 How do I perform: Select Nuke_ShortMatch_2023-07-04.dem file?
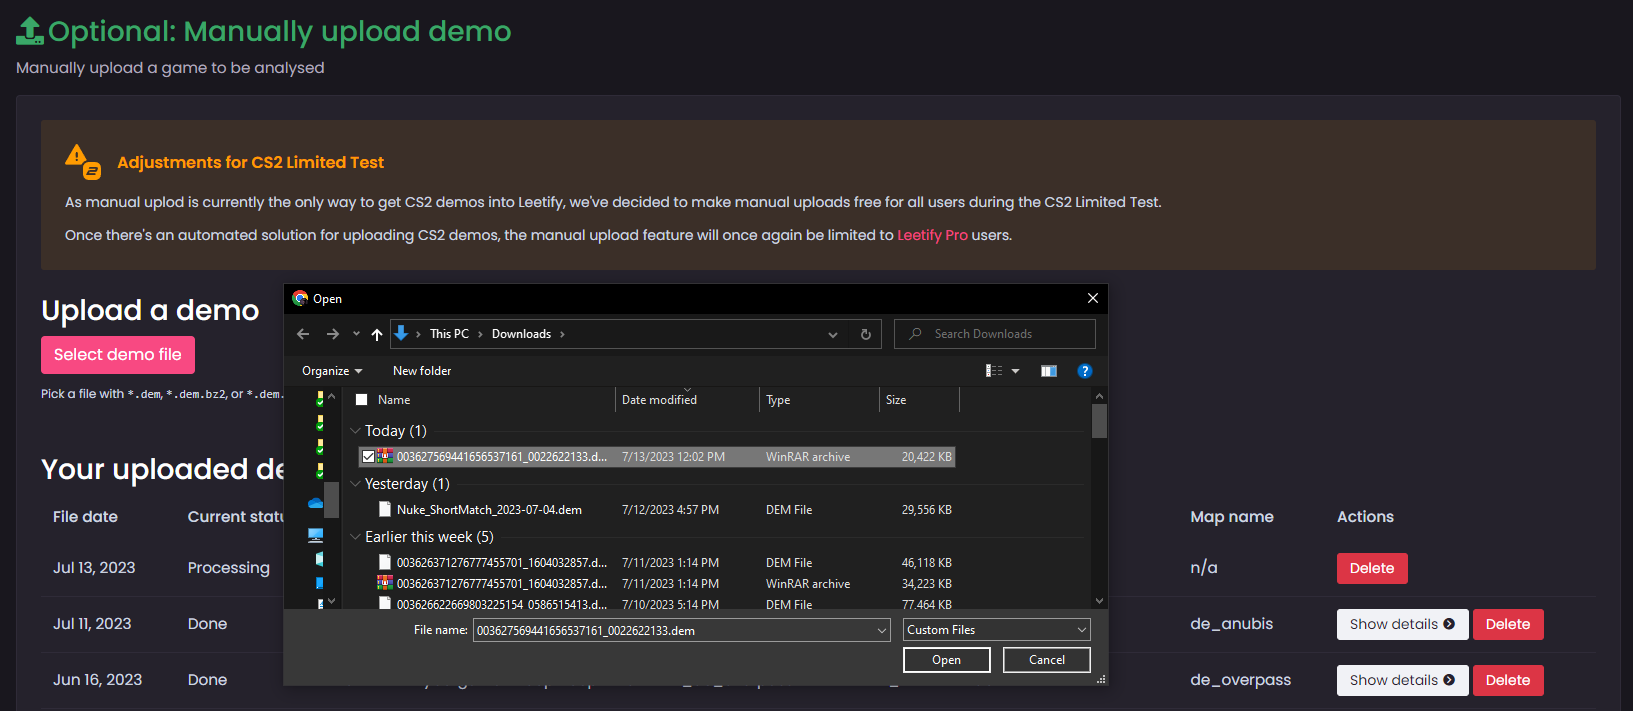(x=489, y=510)
